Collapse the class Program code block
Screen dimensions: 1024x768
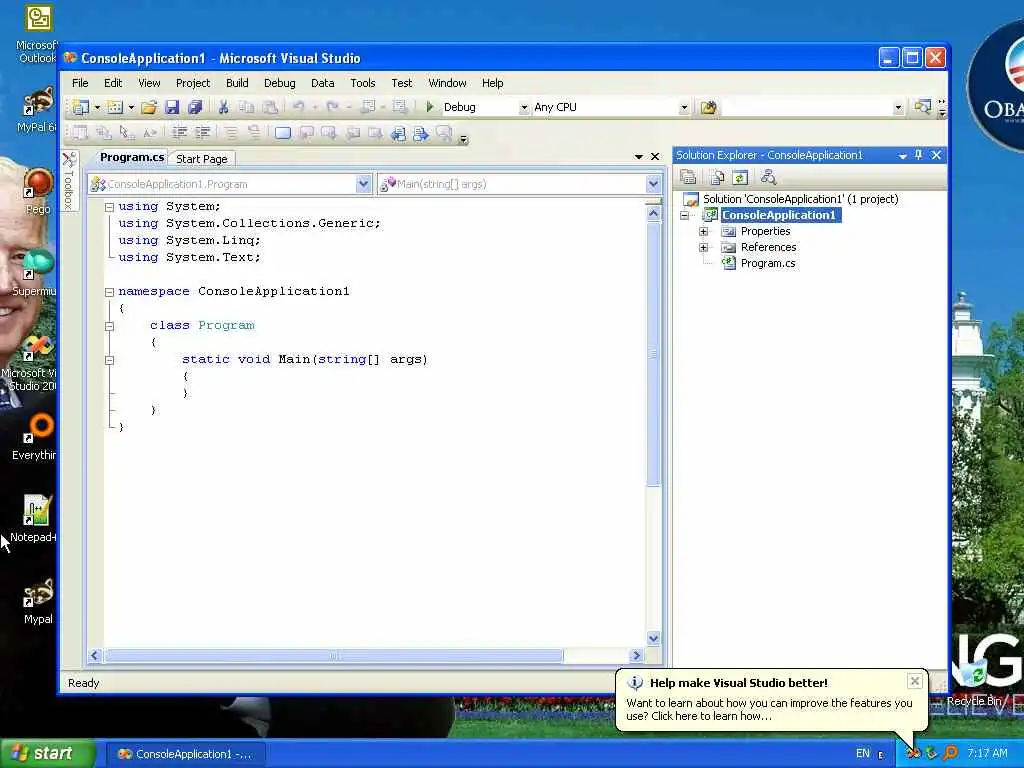110,326
